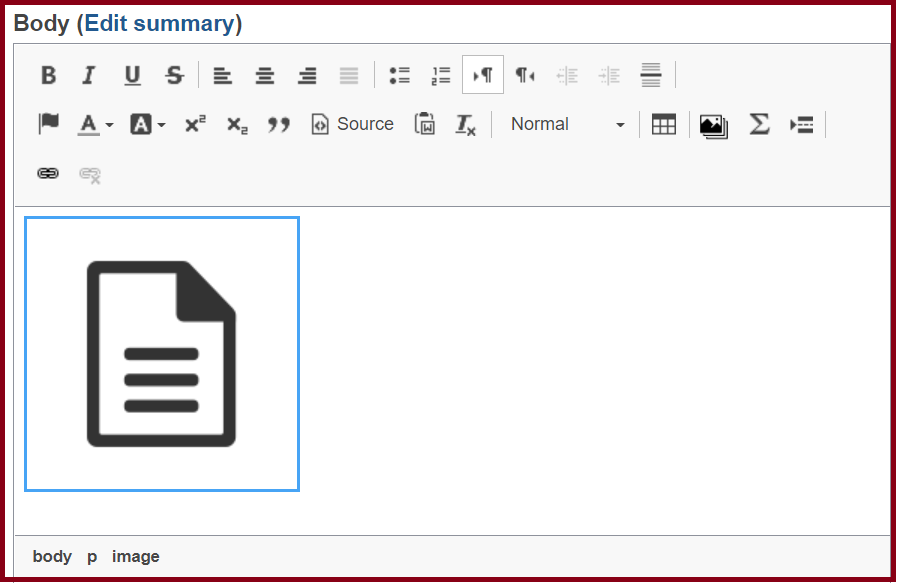Toggle bold formatting

[x=48, y=75]
